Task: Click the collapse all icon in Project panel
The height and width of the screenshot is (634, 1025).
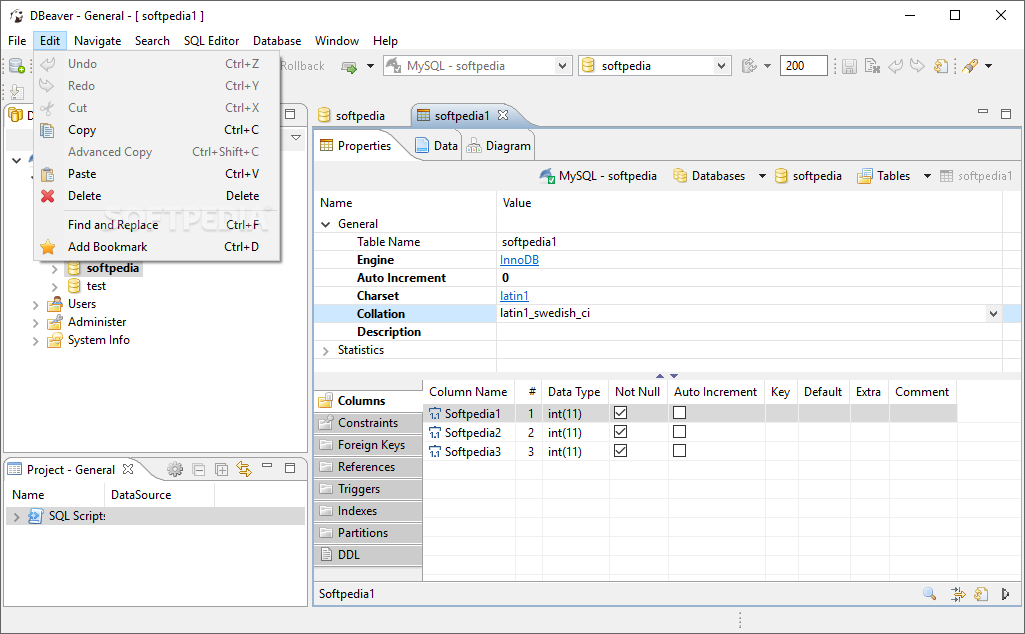Action: pyautogui.click(x=199, y=469)
